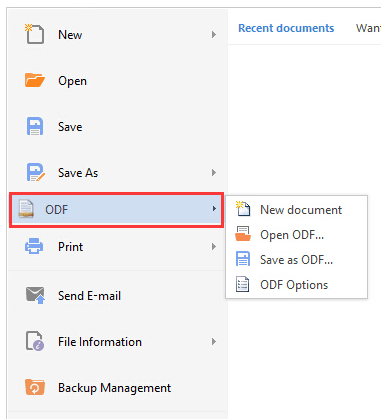Expand the Save As submenu arrow
Image resolution: width=381 pixels, height=419 pixels.
214,172
